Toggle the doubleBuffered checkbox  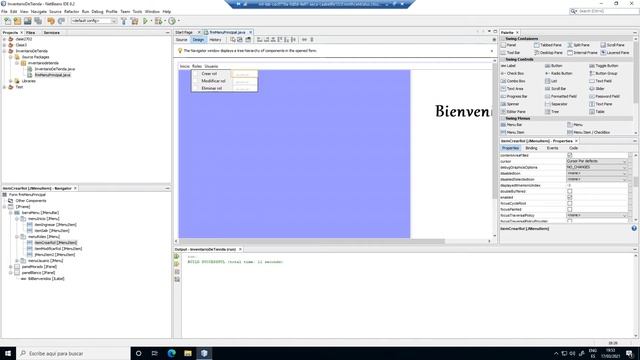[570, 191]
